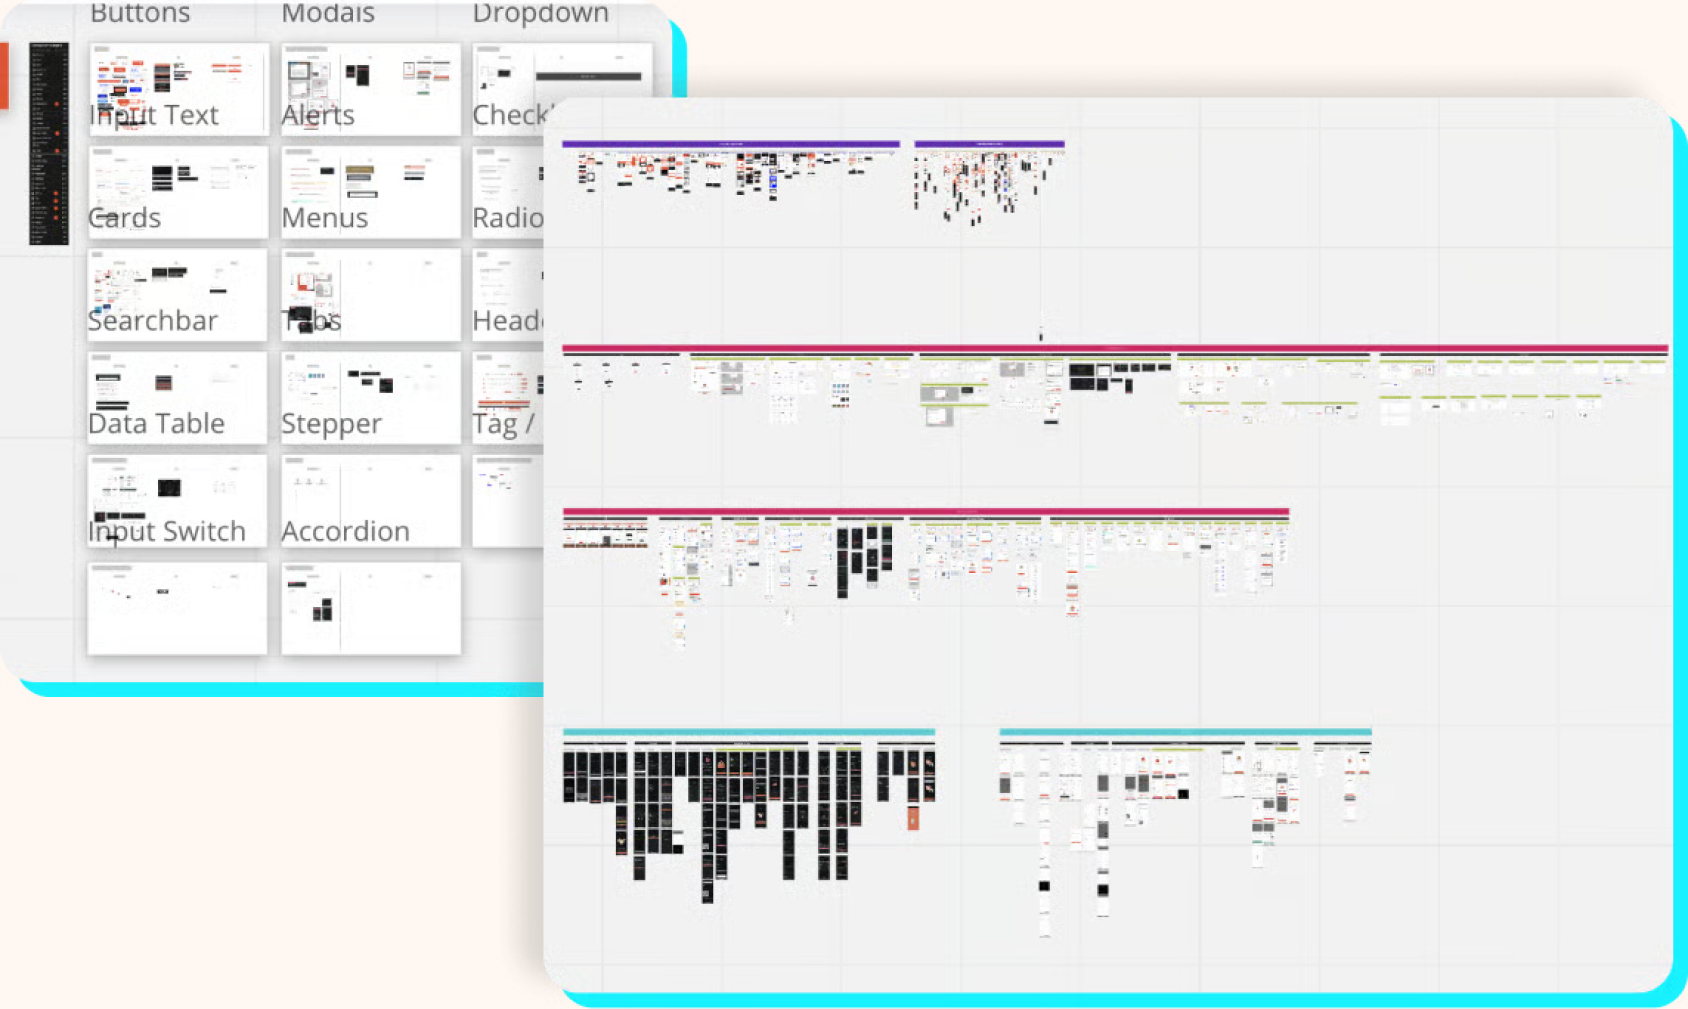1688x1009 pixels.
Task: Select the wide purple-headed screen group
Action: click(x=730, y=170)
